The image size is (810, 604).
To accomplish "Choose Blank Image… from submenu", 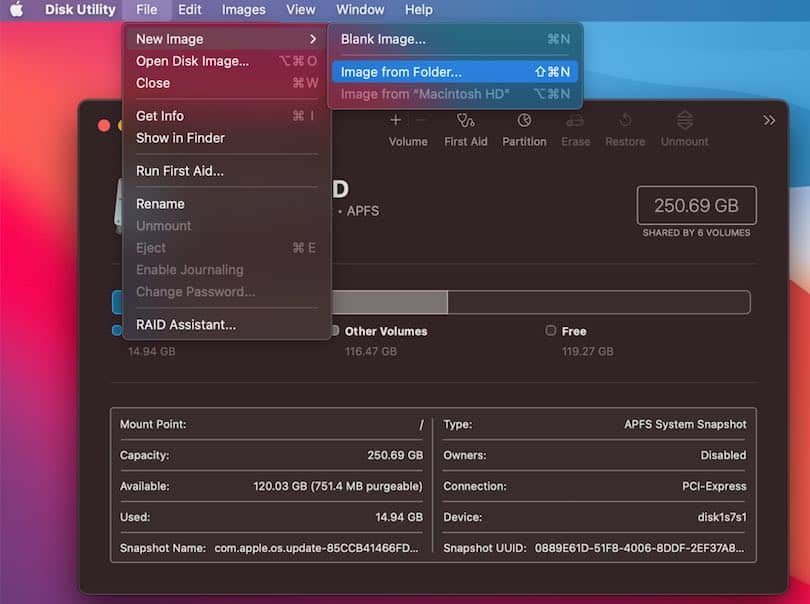I will pyautogui.click(x=455, y=39).
